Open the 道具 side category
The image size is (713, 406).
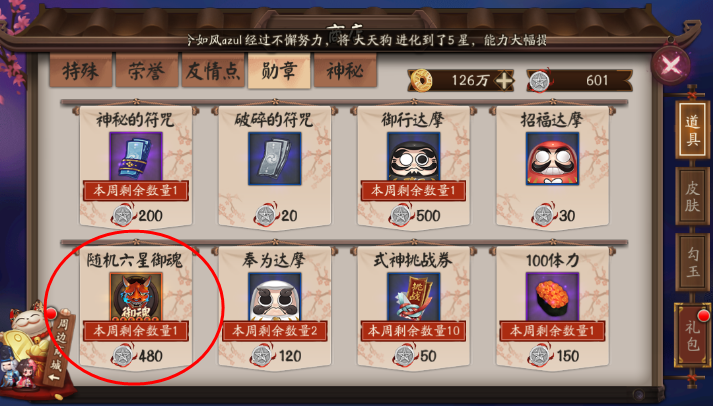[x=692, y=130]
